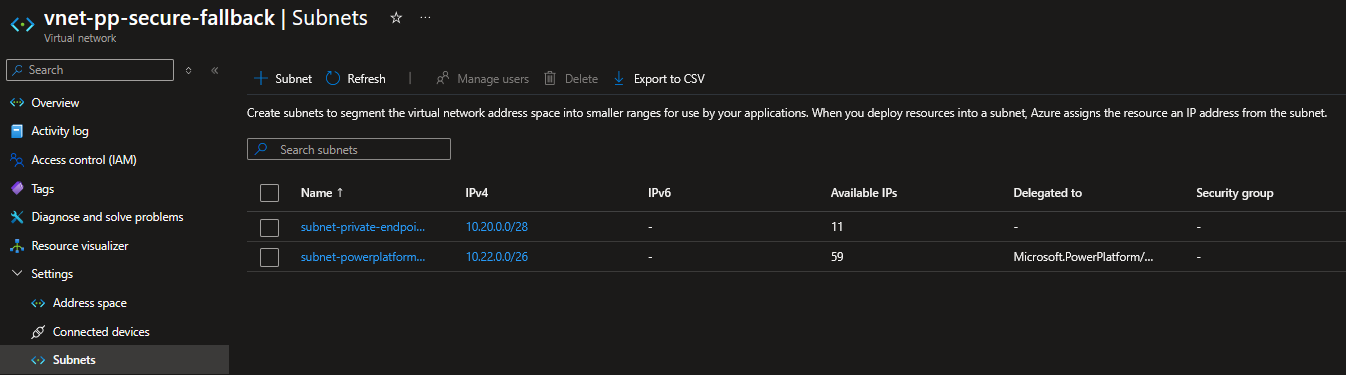Viewport: 1346px width, 375px height.
Task: Click the Refresh circular arrow icon
Action: (x=333, y=78)
